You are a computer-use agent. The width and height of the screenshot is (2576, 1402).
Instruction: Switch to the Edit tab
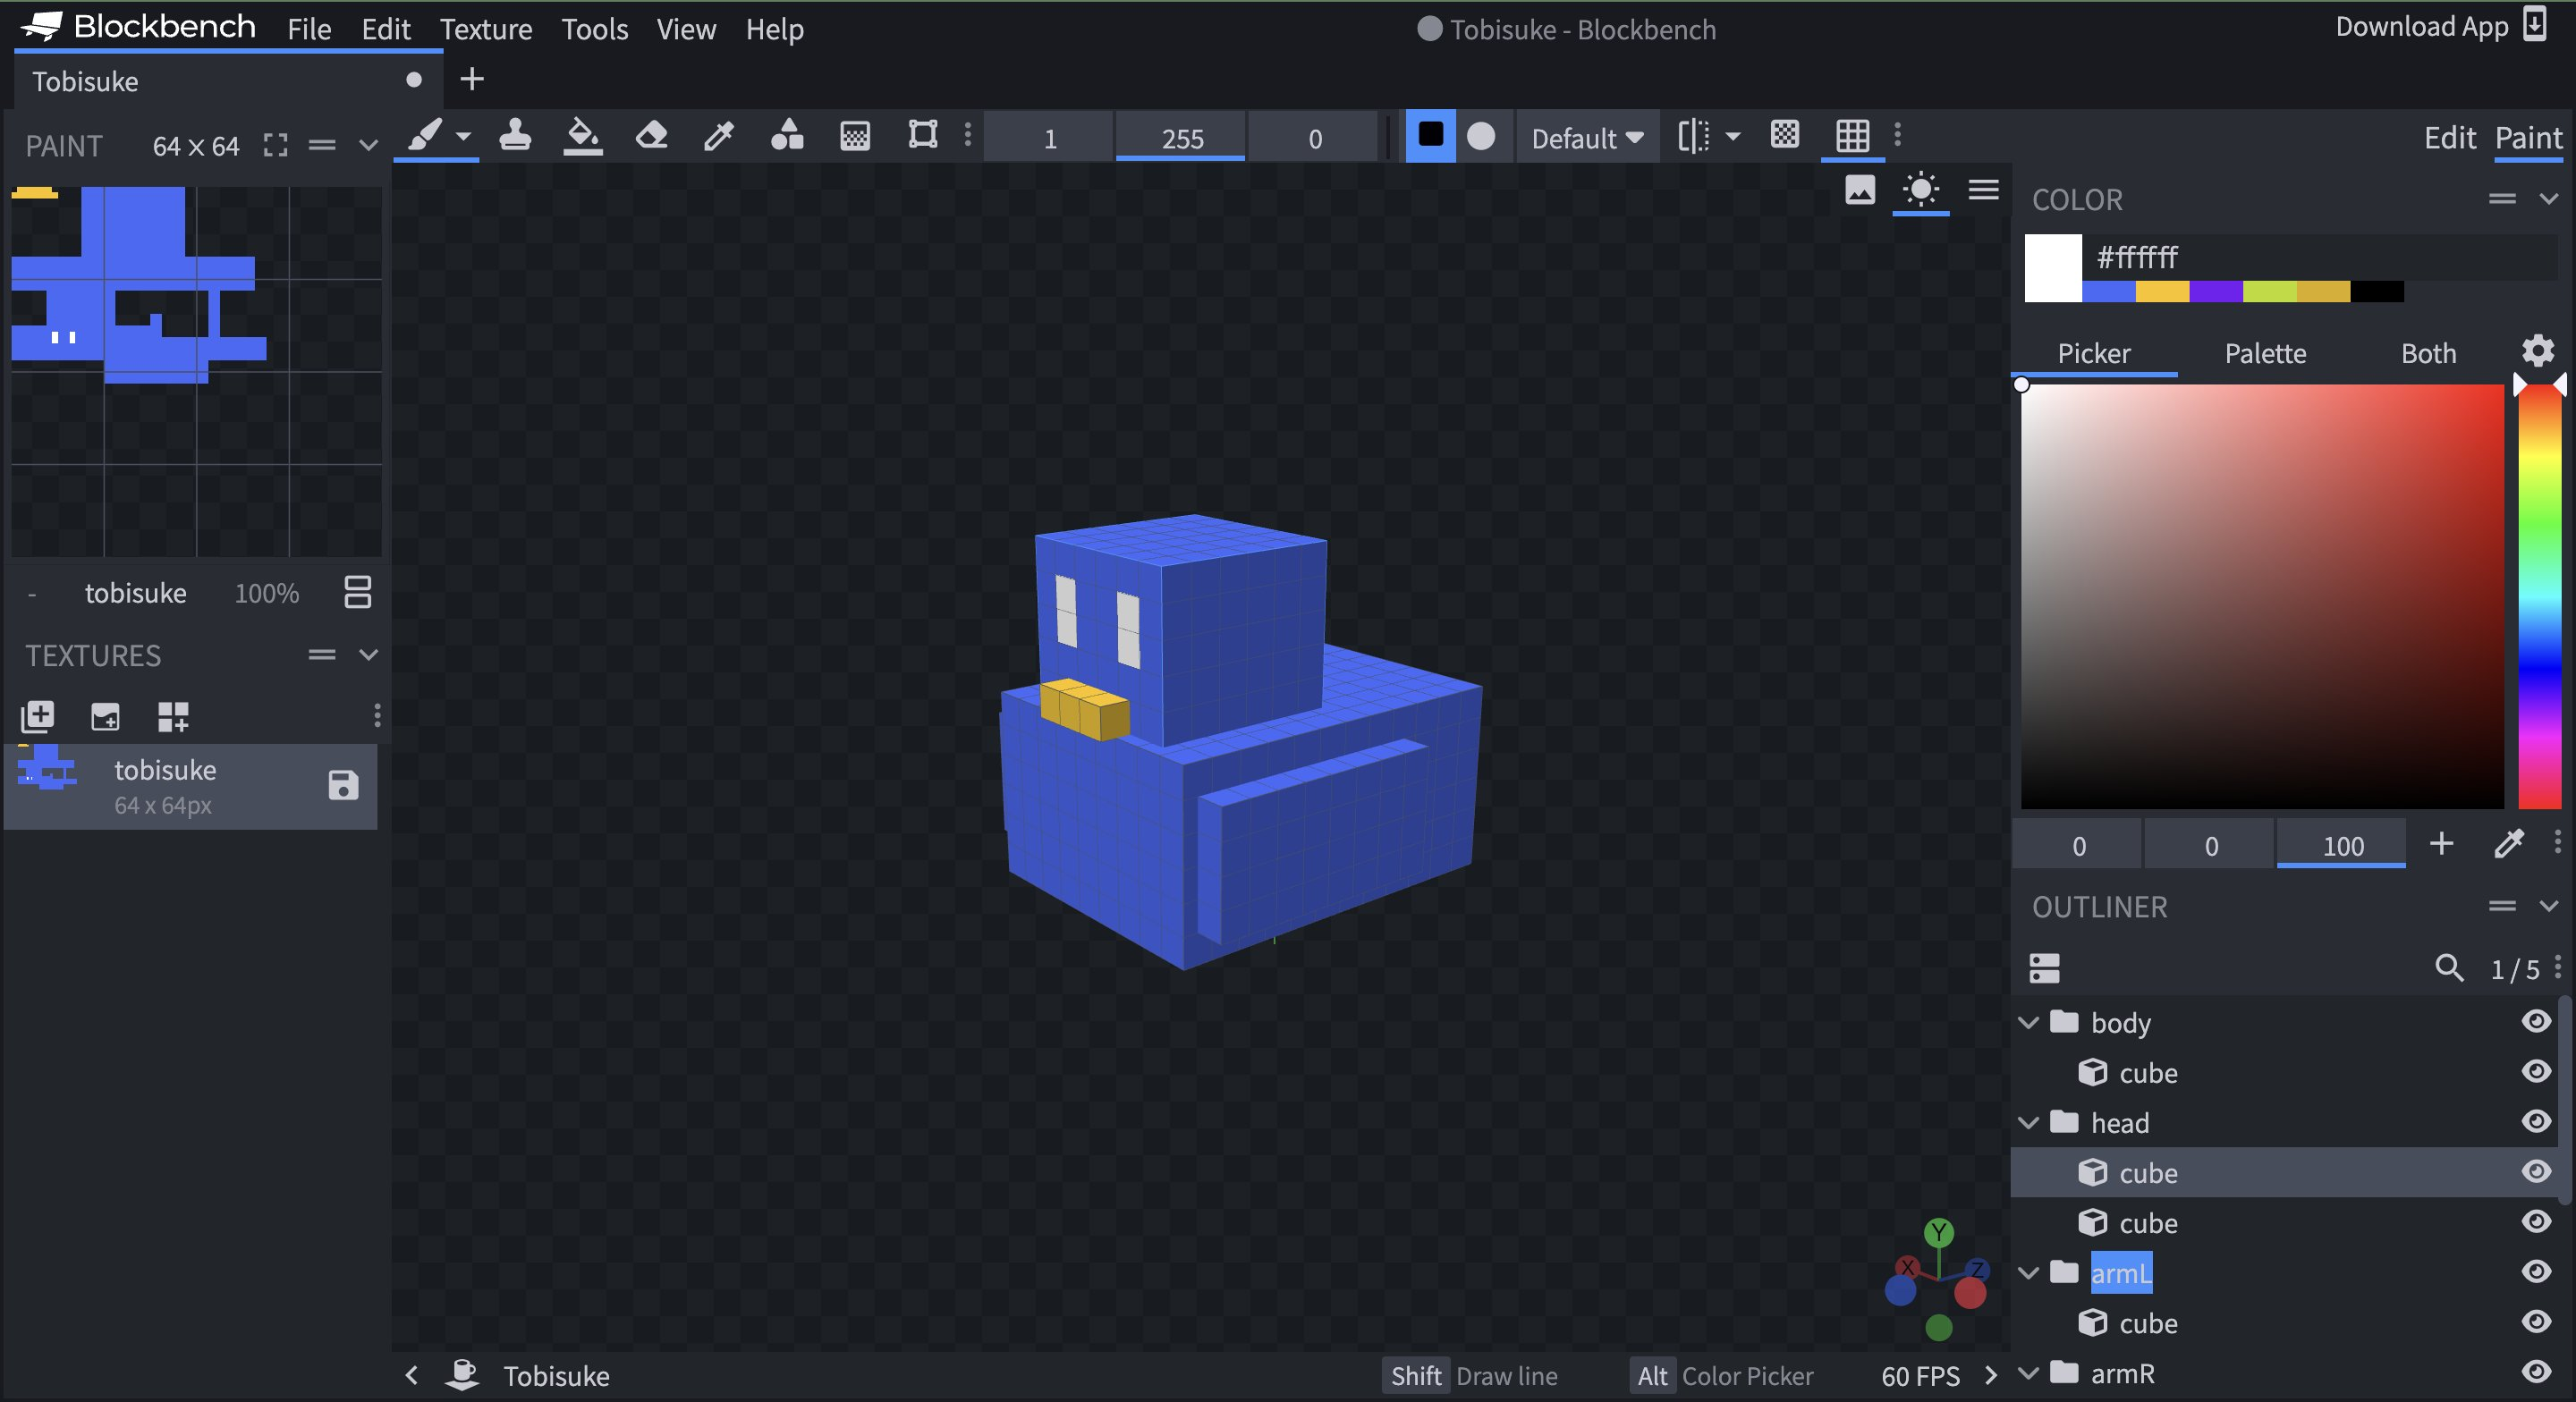(x=2450, y=137)
